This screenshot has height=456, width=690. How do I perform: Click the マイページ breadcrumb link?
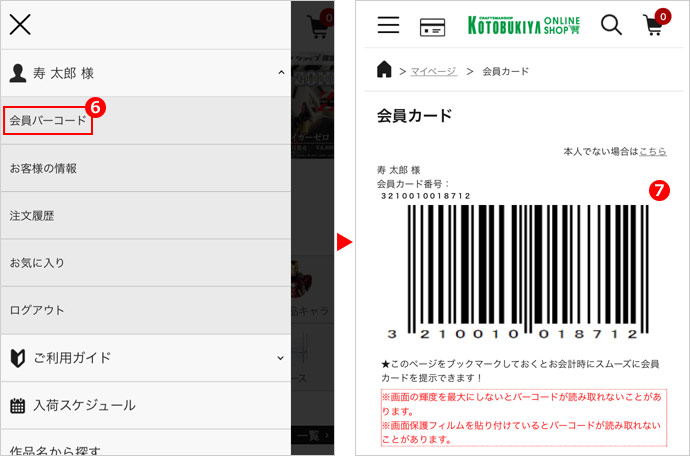433,71
